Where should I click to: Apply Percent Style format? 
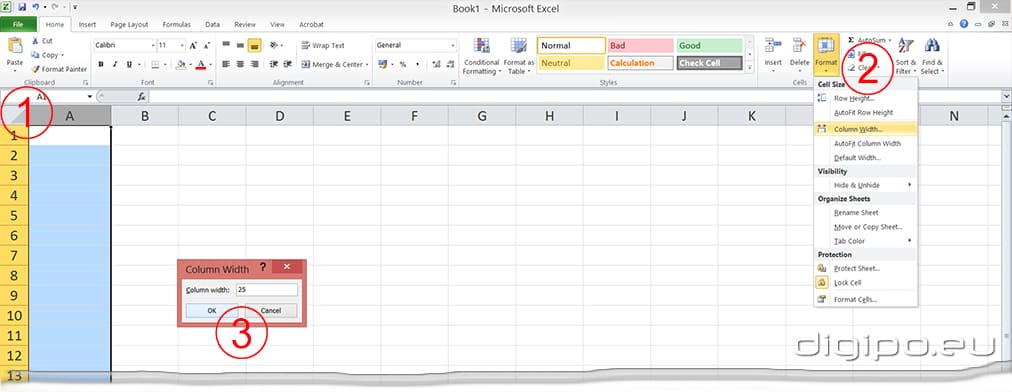(x=403, y=65)
